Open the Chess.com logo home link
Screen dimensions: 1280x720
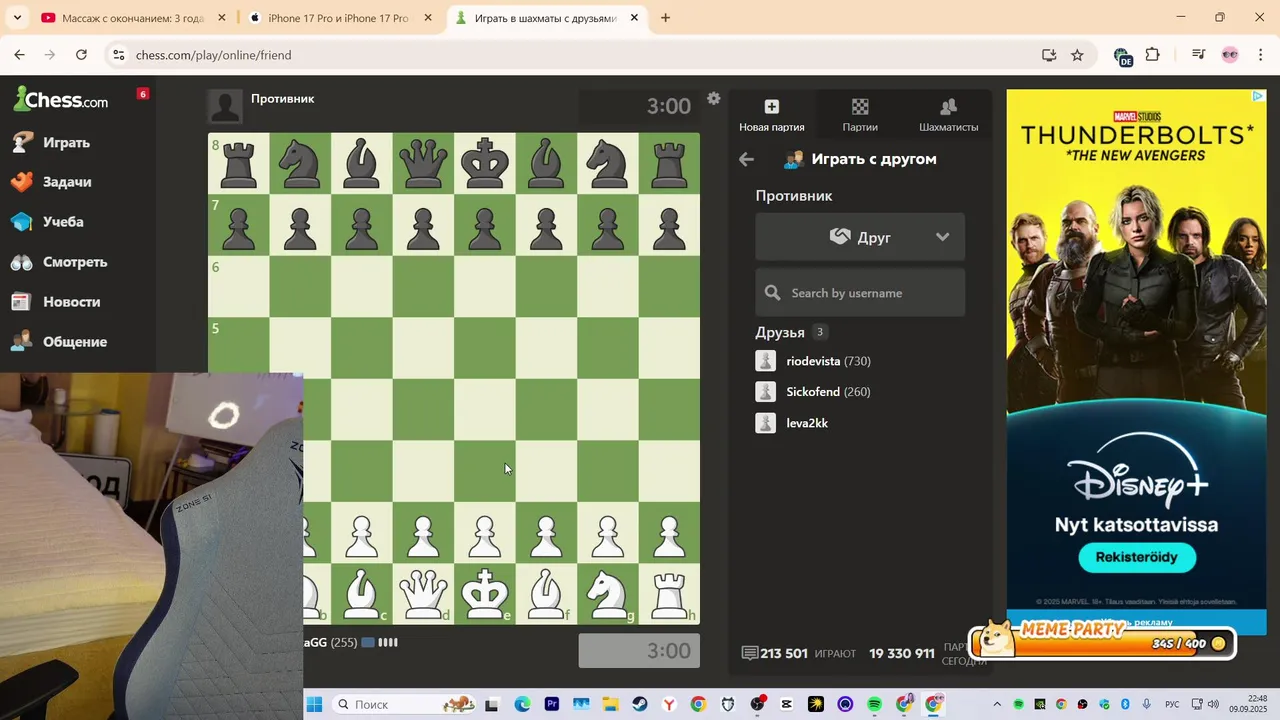tap(61, 99)
